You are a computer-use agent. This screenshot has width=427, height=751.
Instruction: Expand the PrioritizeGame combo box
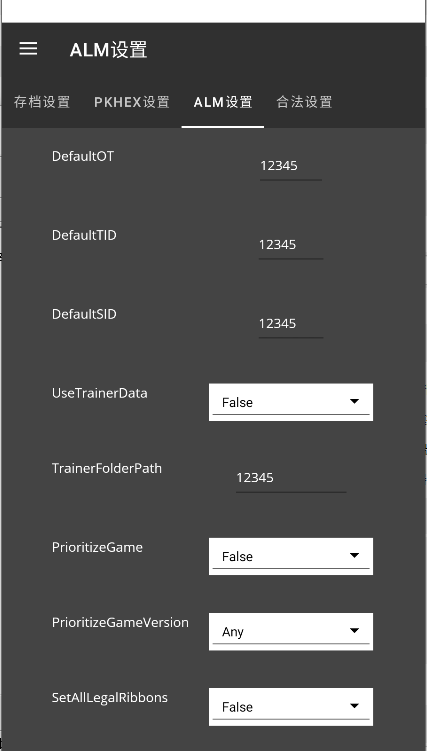click(x=291, y=556)
